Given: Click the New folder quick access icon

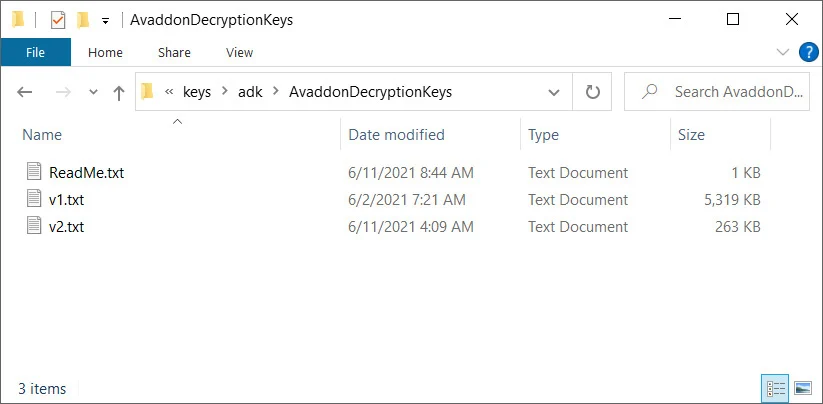Looking at the screenshot, I should point(83,20).
